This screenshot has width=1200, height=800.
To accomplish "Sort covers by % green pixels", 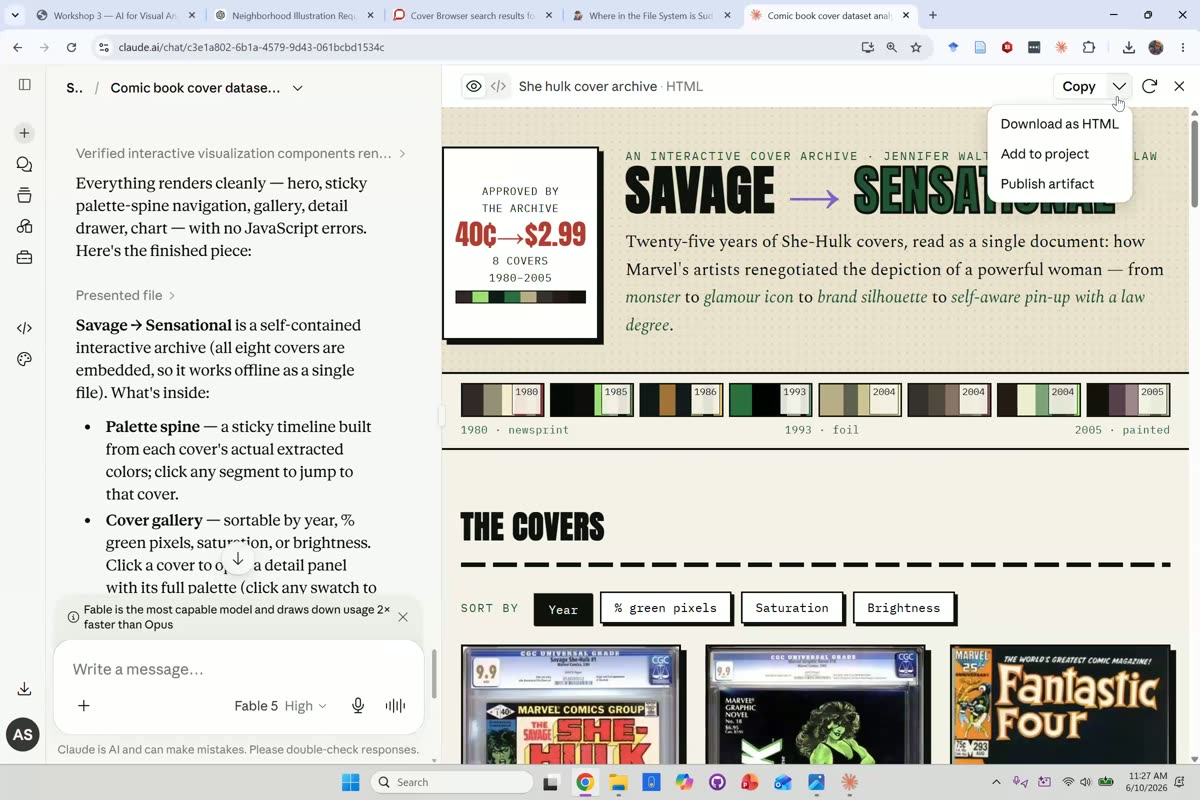I will pos(665,608).
